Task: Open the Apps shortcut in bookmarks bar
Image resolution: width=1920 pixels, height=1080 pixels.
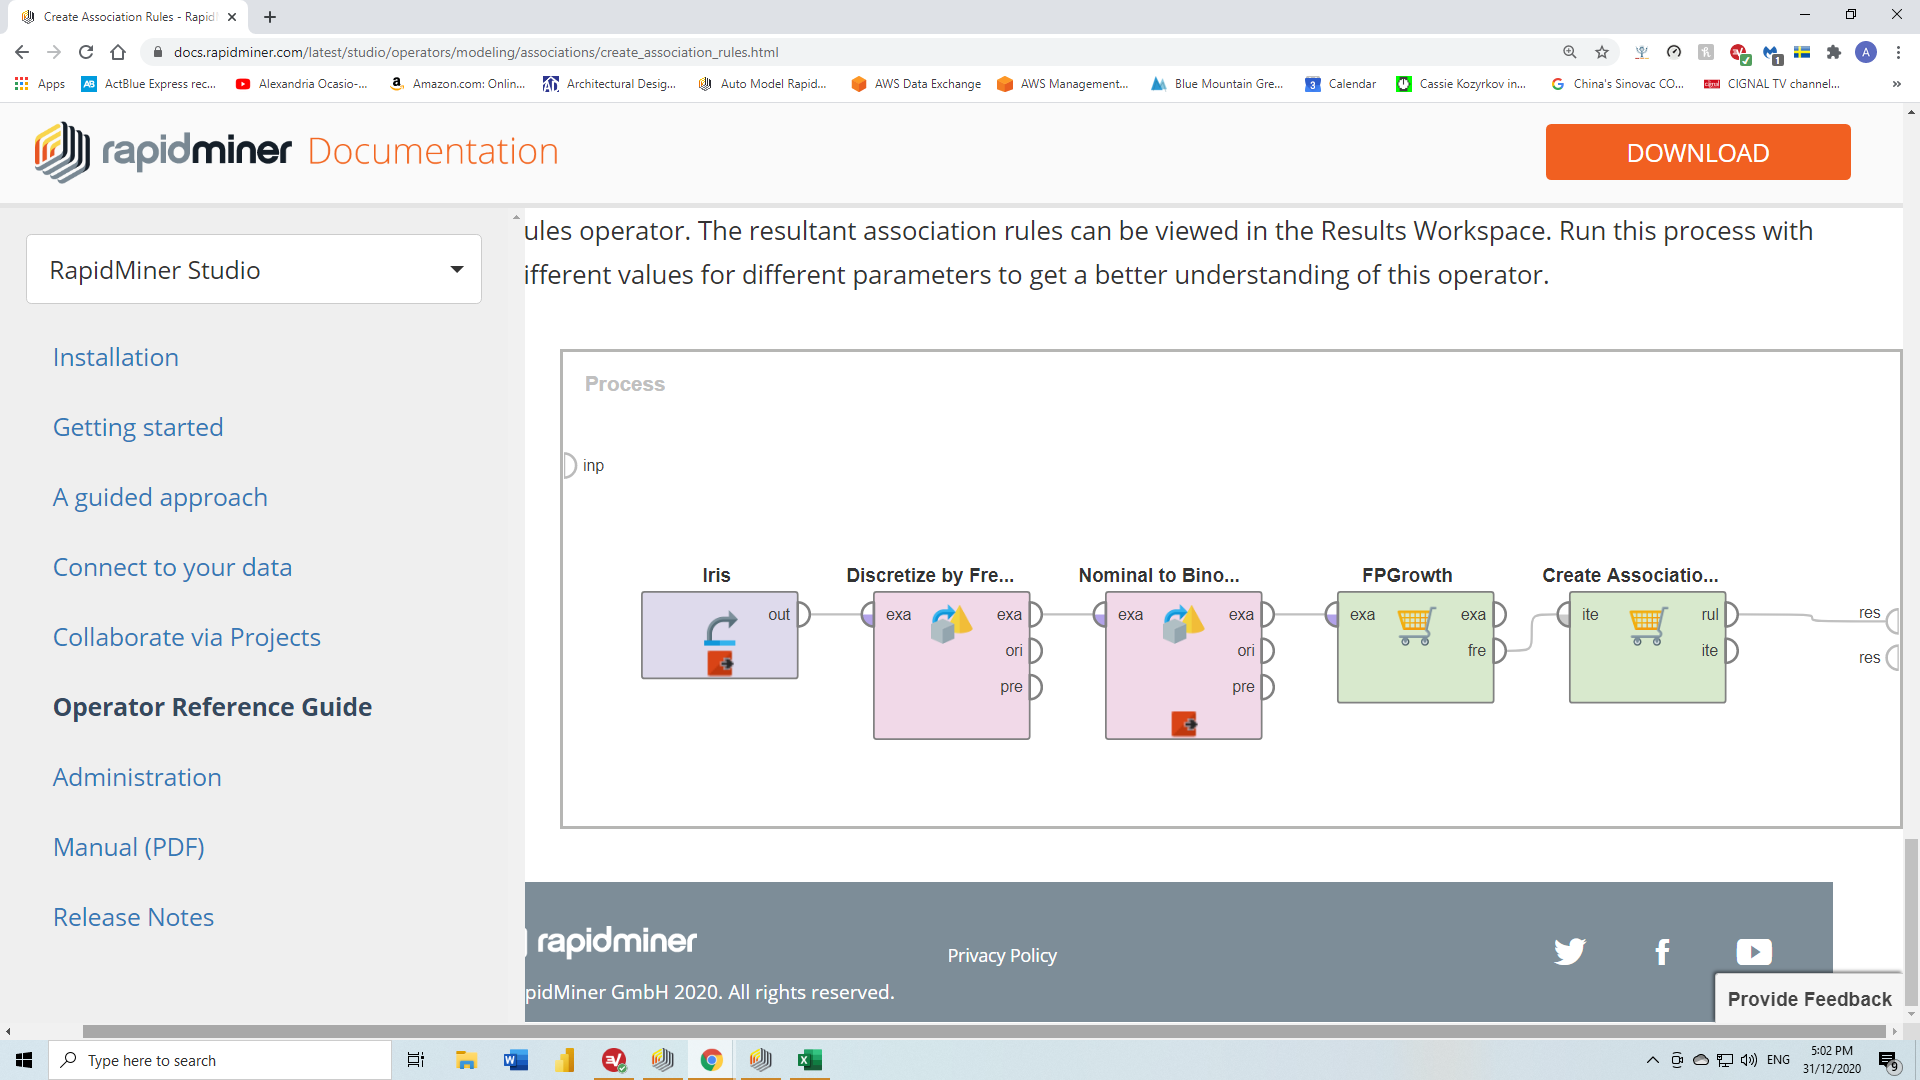Action: pyautogui.click(x=40, y=84)
